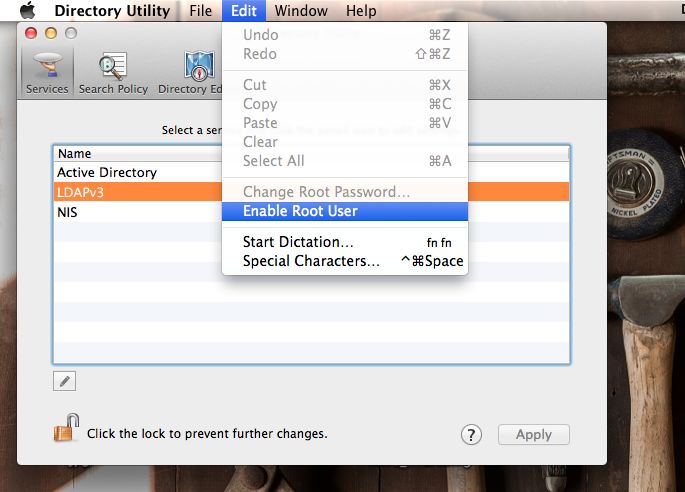
Task: Choose Enable Root User
Action: pyautogui.click(x=345, y=211)
